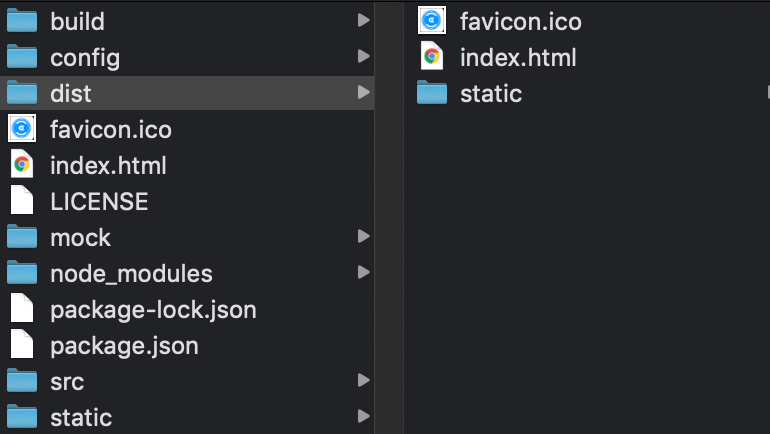This screenshot has height=434, width=770.
Task: Select the LICENSE file name
Action: point(99,202)
